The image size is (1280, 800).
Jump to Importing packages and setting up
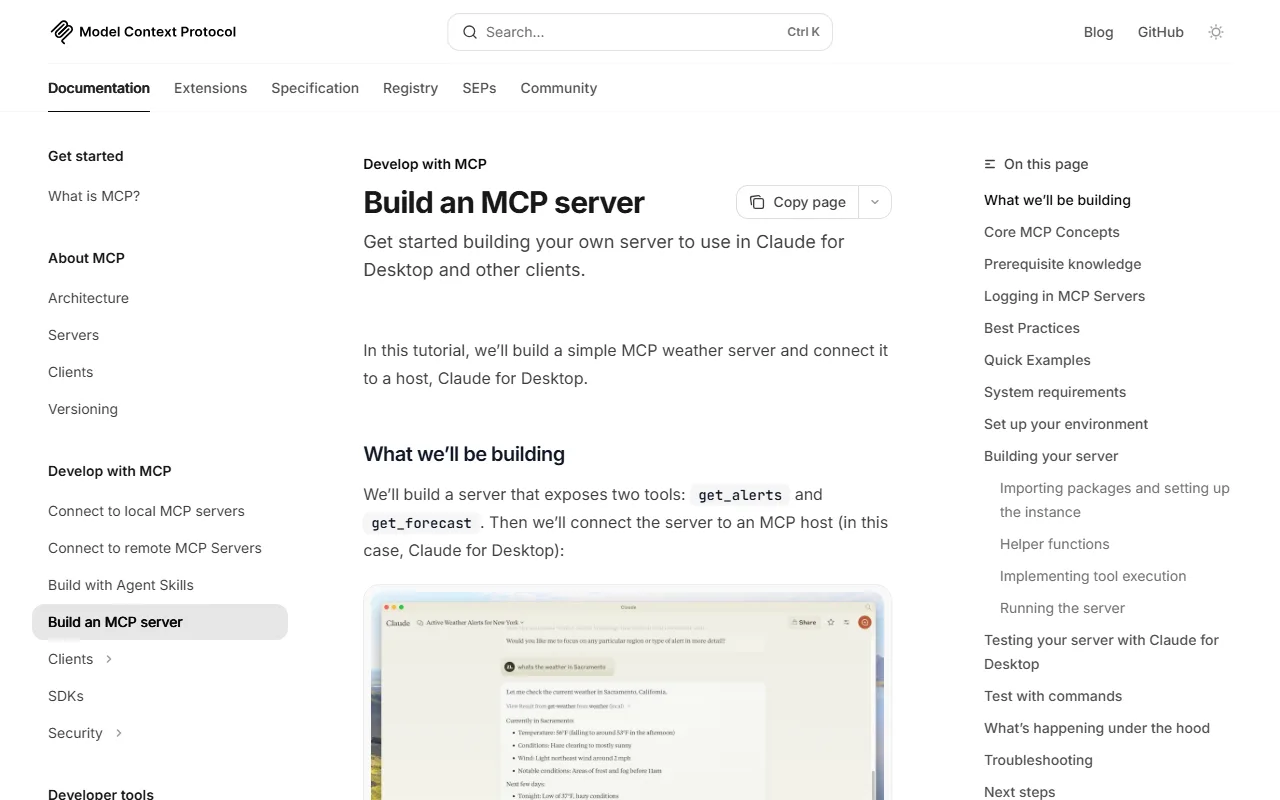1115,500
